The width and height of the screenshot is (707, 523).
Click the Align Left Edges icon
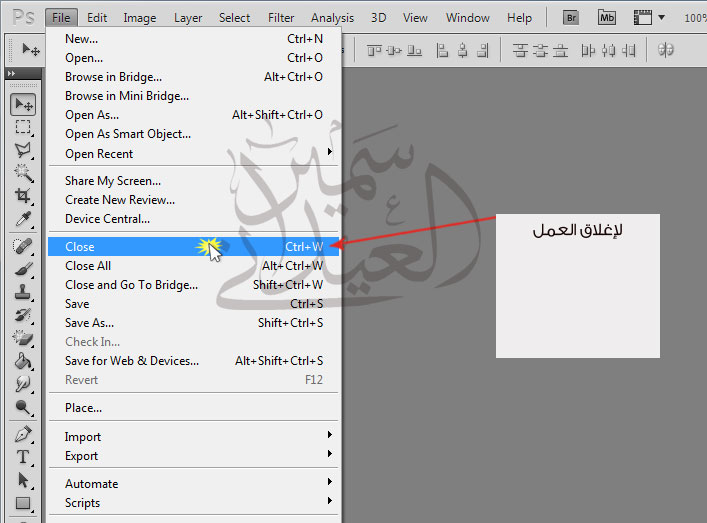tap(442, 50)
